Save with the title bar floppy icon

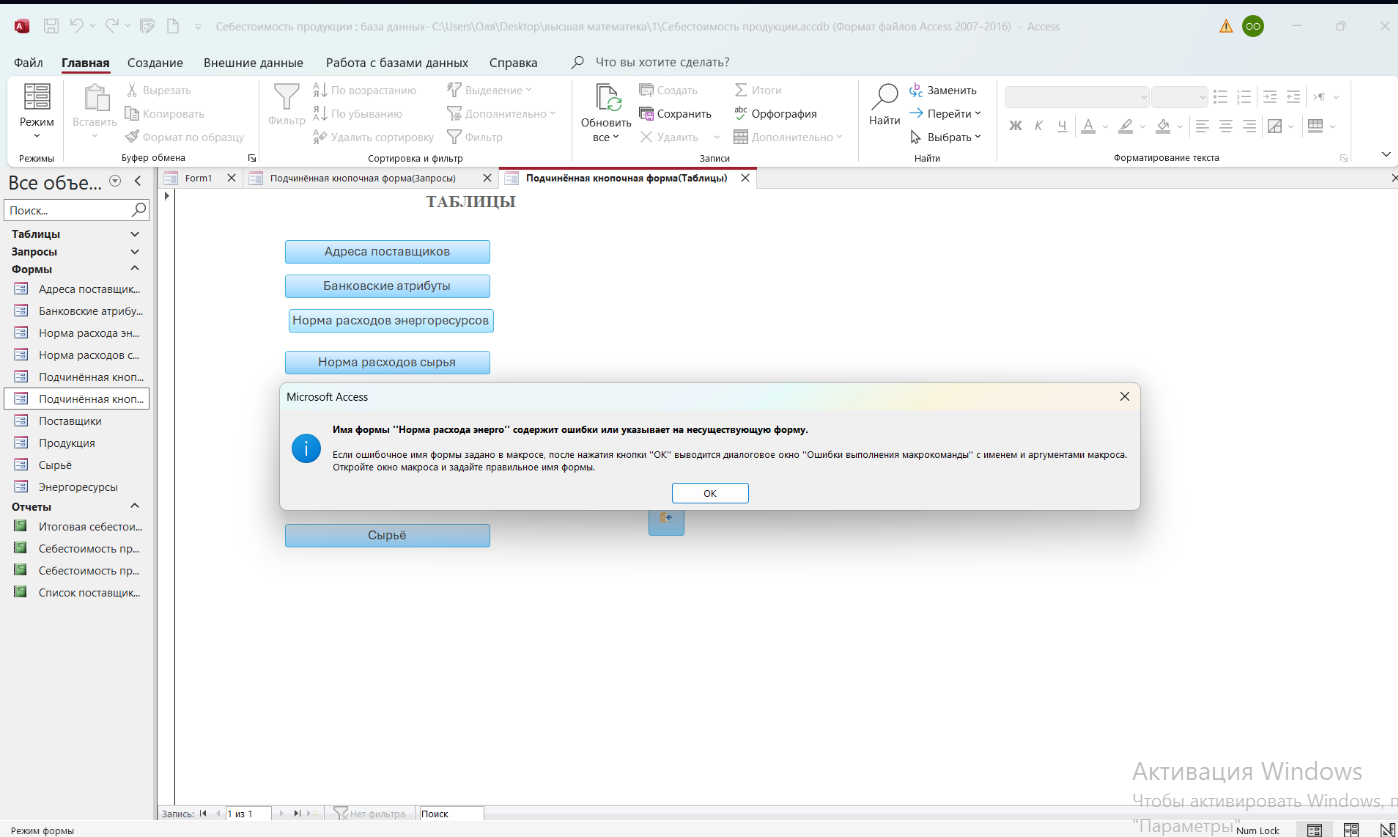pos(51,26)
